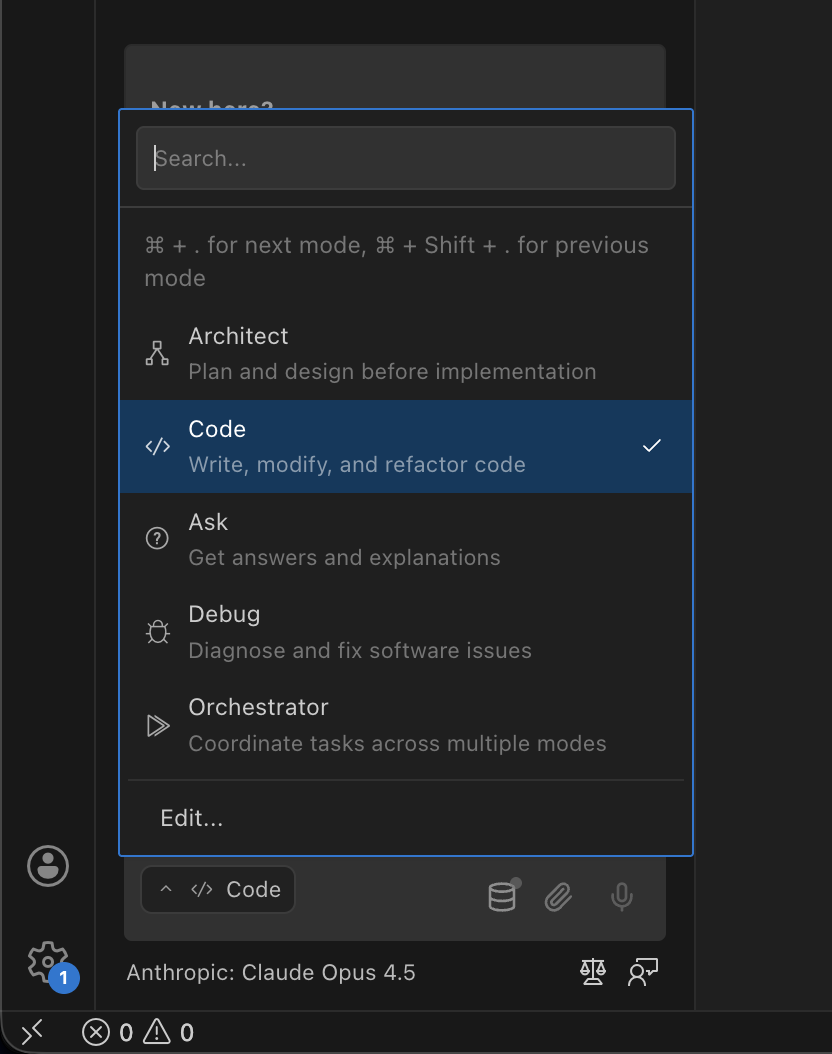Open feedback via the person speech-bubble icon
This screenshot has width=832, height=1054.
tap(642, 971)
